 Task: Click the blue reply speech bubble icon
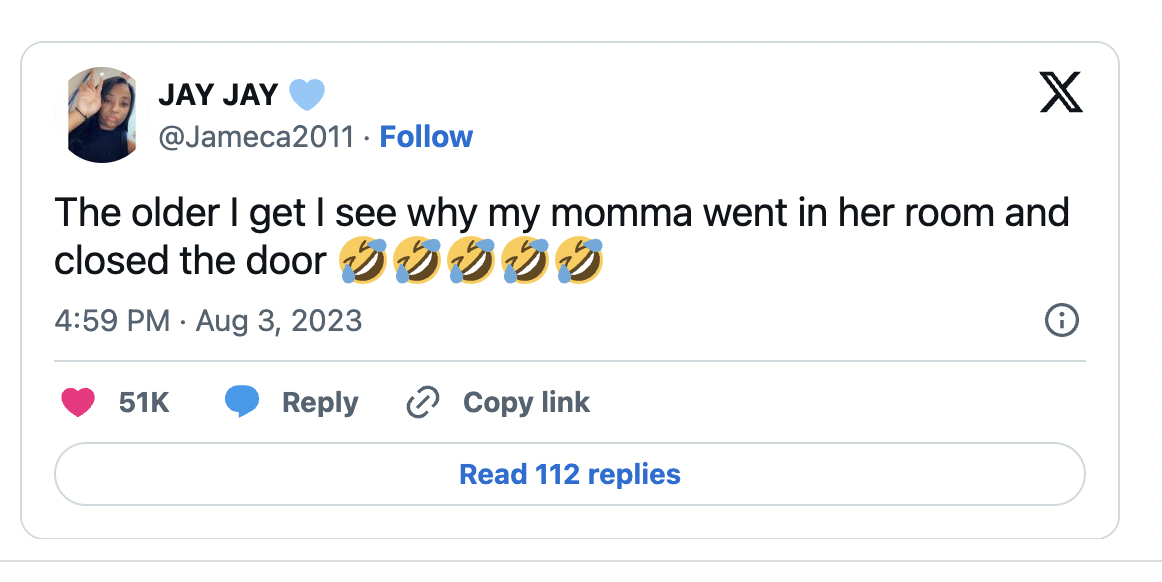(242, 402)
